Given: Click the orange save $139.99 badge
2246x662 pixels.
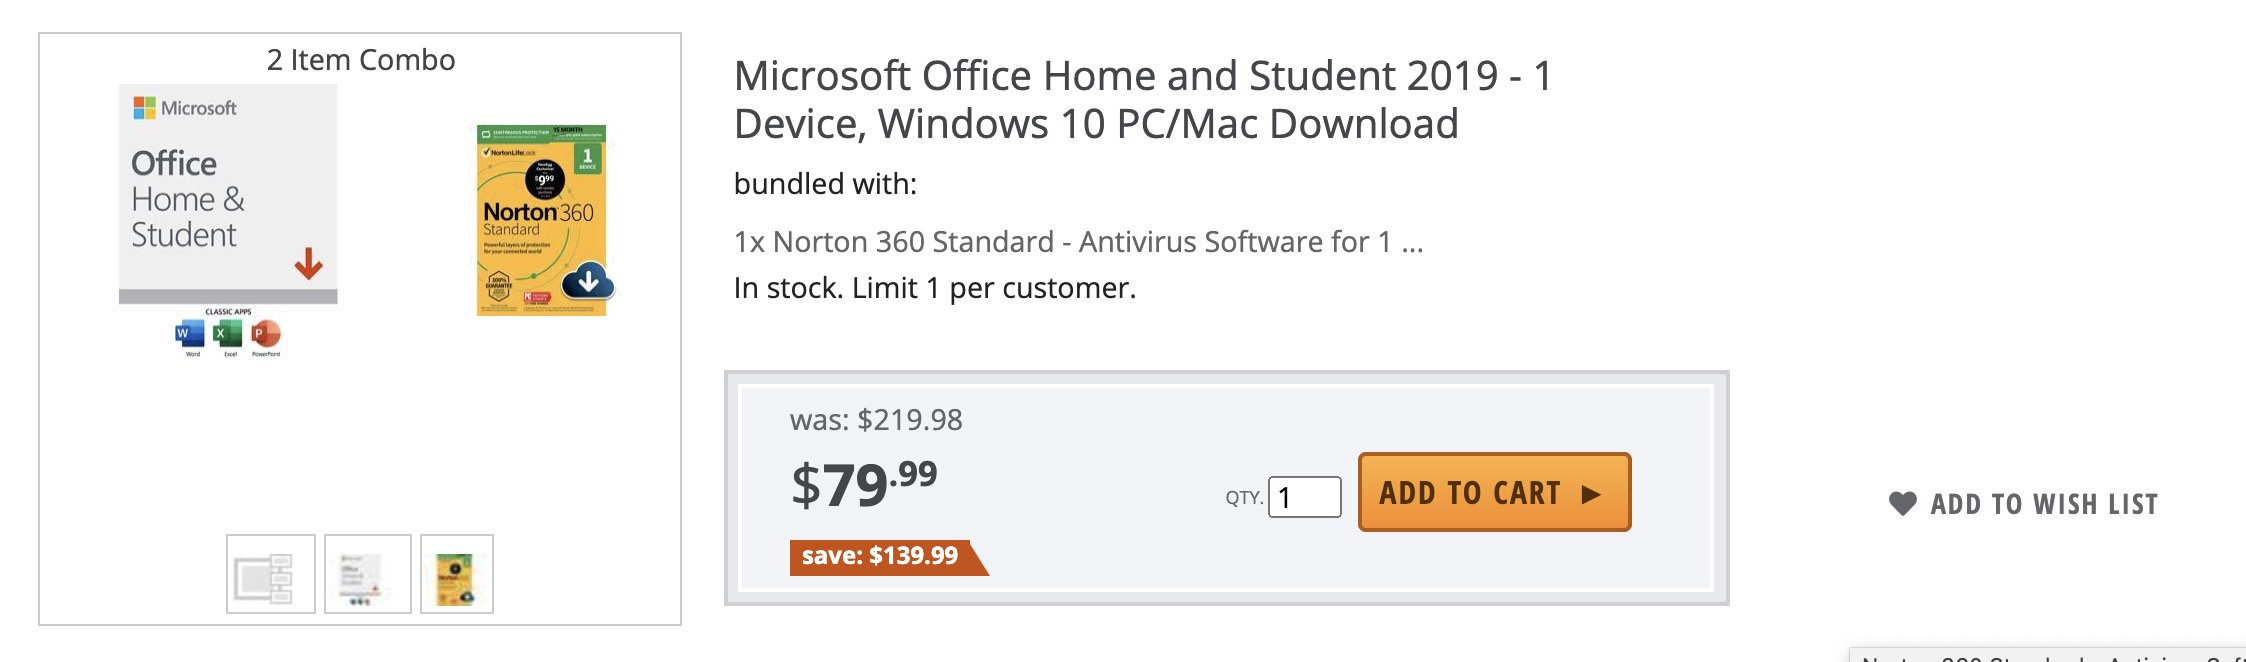Looking at the screenshot, I should pyautogui.click(x=880, y=556).
